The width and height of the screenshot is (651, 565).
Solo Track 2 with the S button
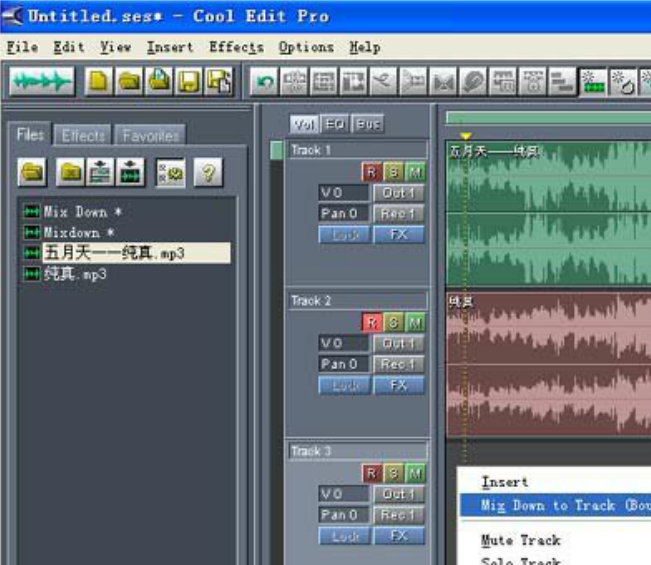click(x=394, y=322)
